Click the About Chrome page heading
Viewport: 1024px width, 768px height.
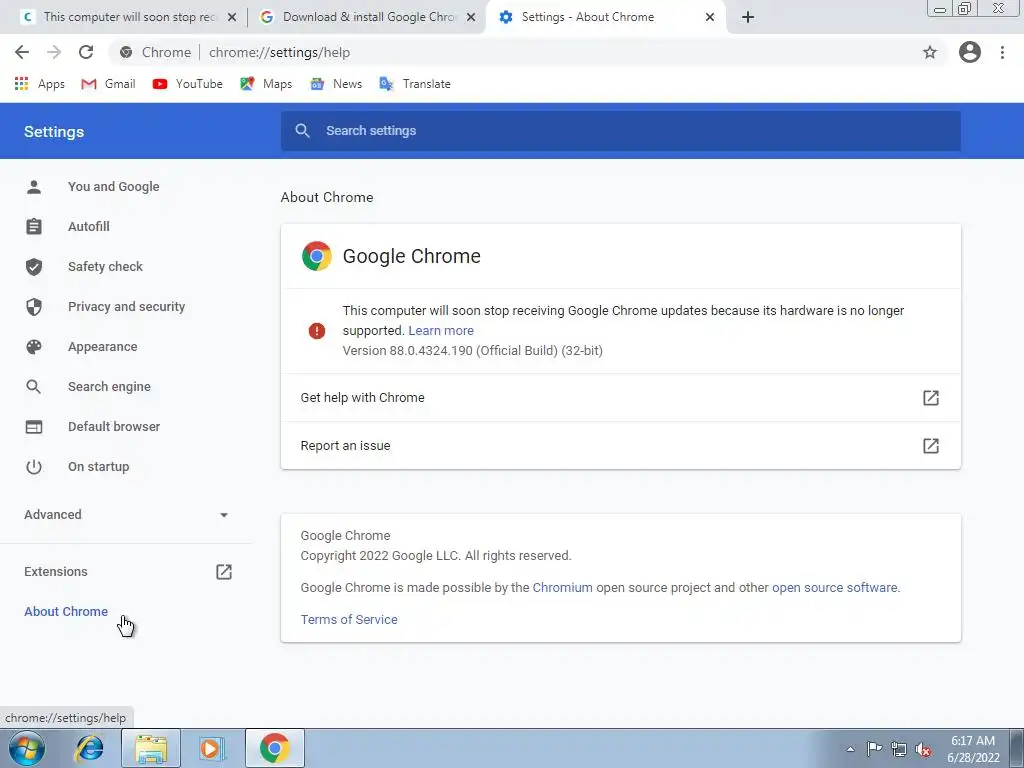coord(327,197)
